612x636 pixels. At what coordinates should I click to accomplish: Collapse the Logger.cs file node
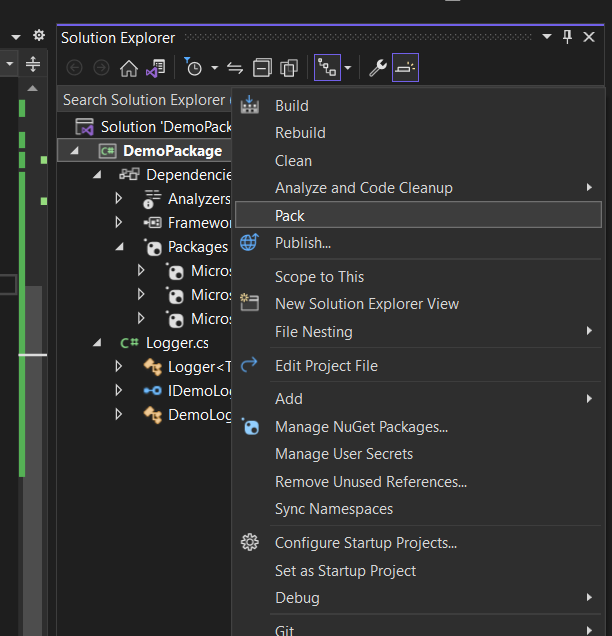97,343
